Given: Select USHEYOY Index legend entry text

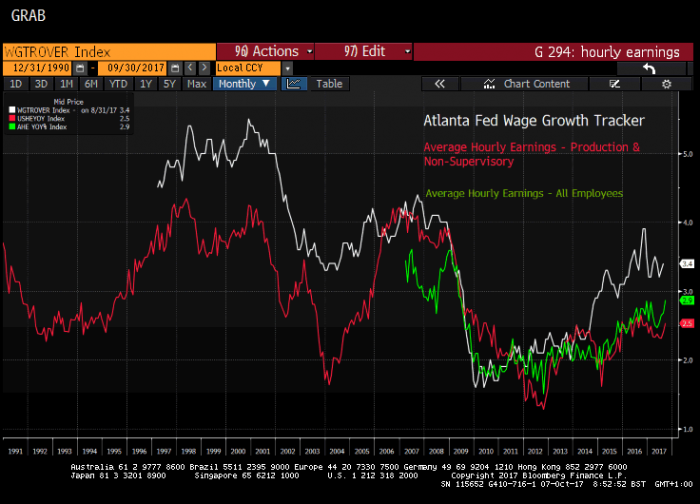Looking at the screenshot, I should [41, 119].
